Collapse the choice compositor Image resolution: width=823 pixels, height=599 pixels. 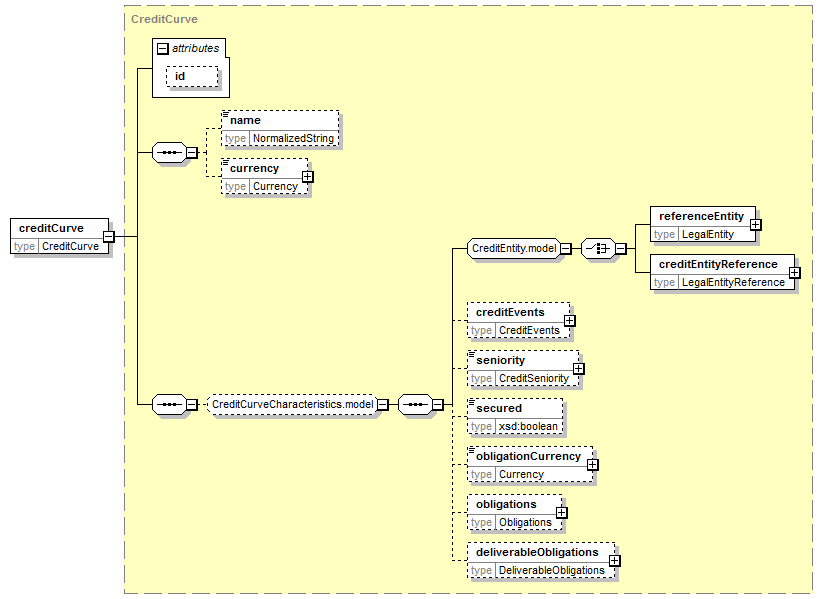tap(620, 248)
